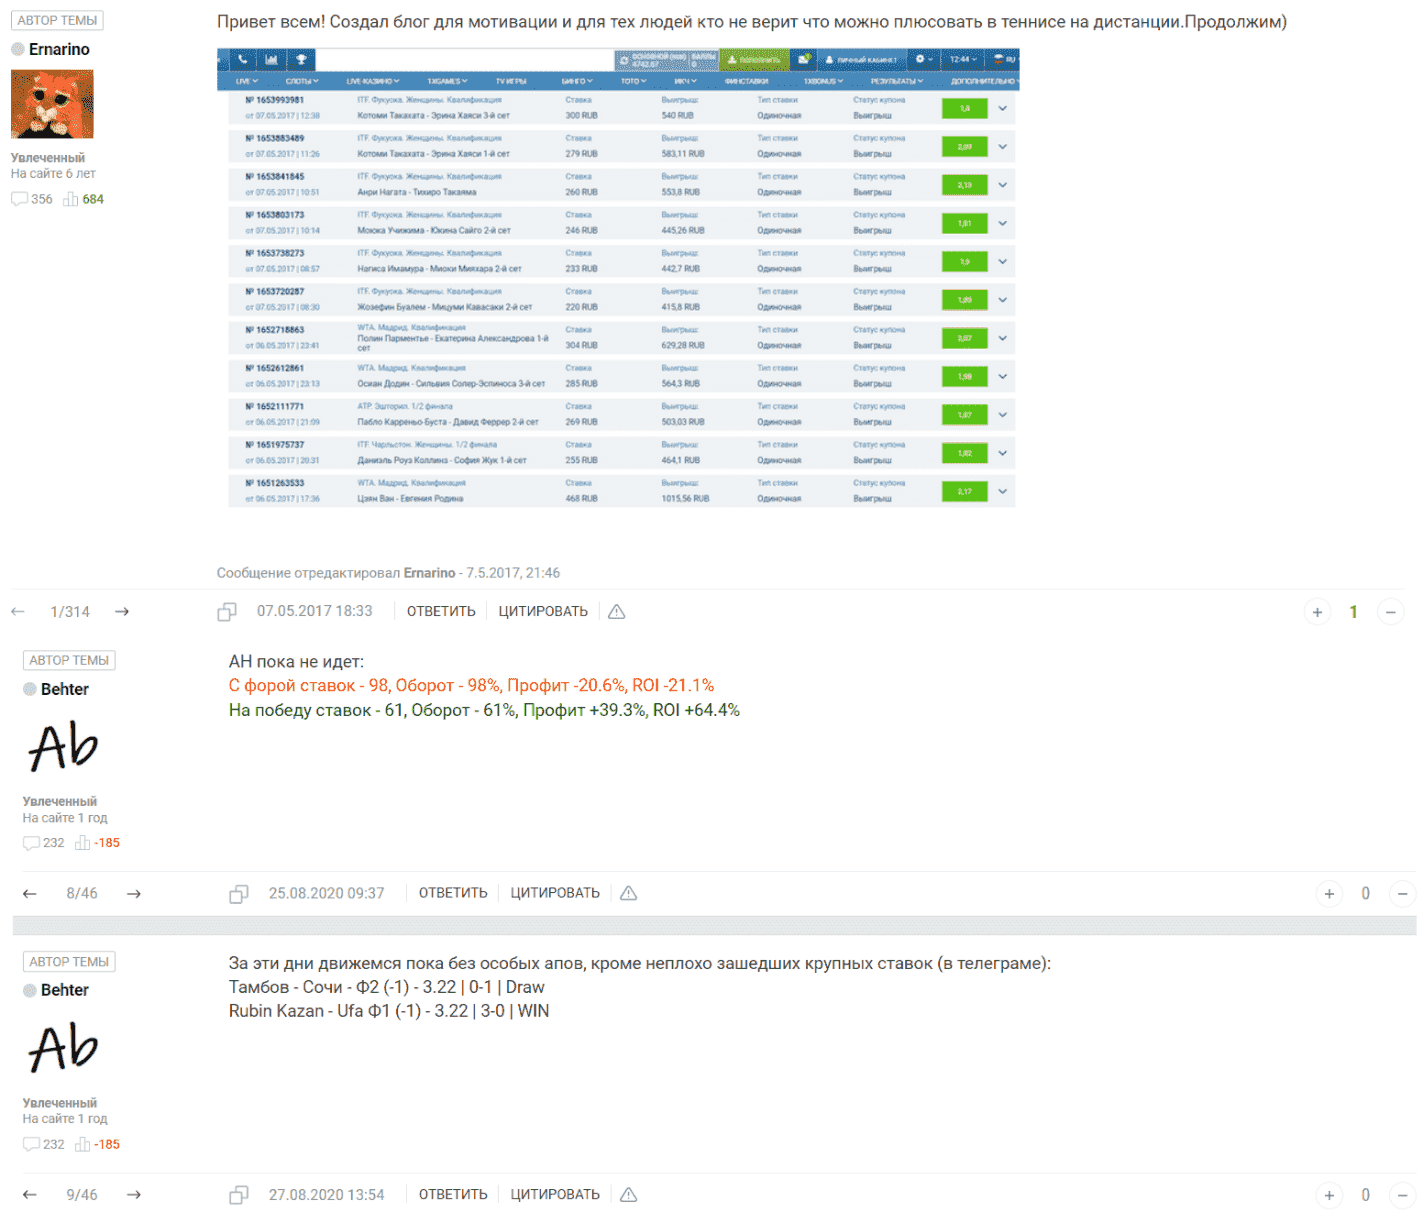Click Ernarino link in the edited-message note
Viewport: 1423px width, 1212px height.
point(429,573)
